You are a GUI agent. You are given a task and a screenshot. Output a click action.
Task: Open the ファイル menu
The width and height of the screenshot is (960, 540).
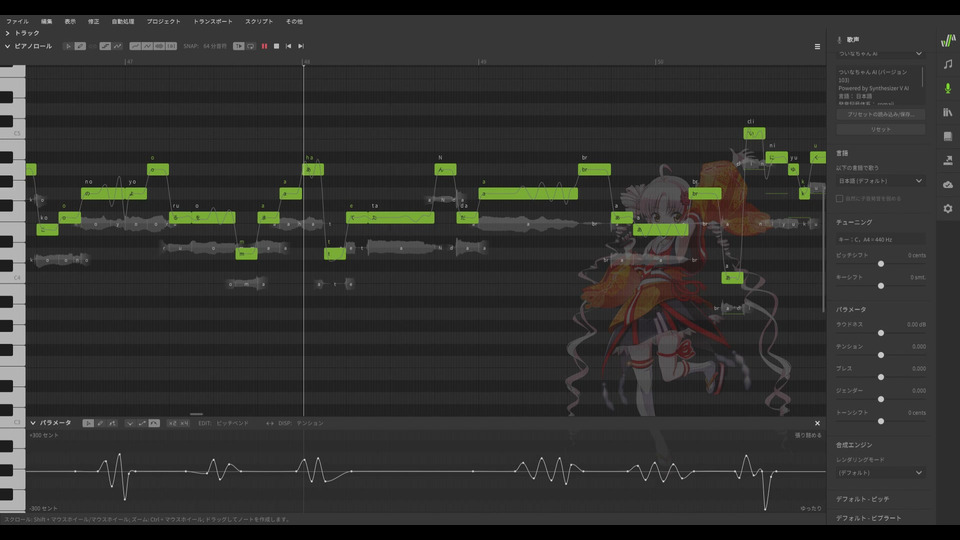pyautogui.click(x=17, y=21)
